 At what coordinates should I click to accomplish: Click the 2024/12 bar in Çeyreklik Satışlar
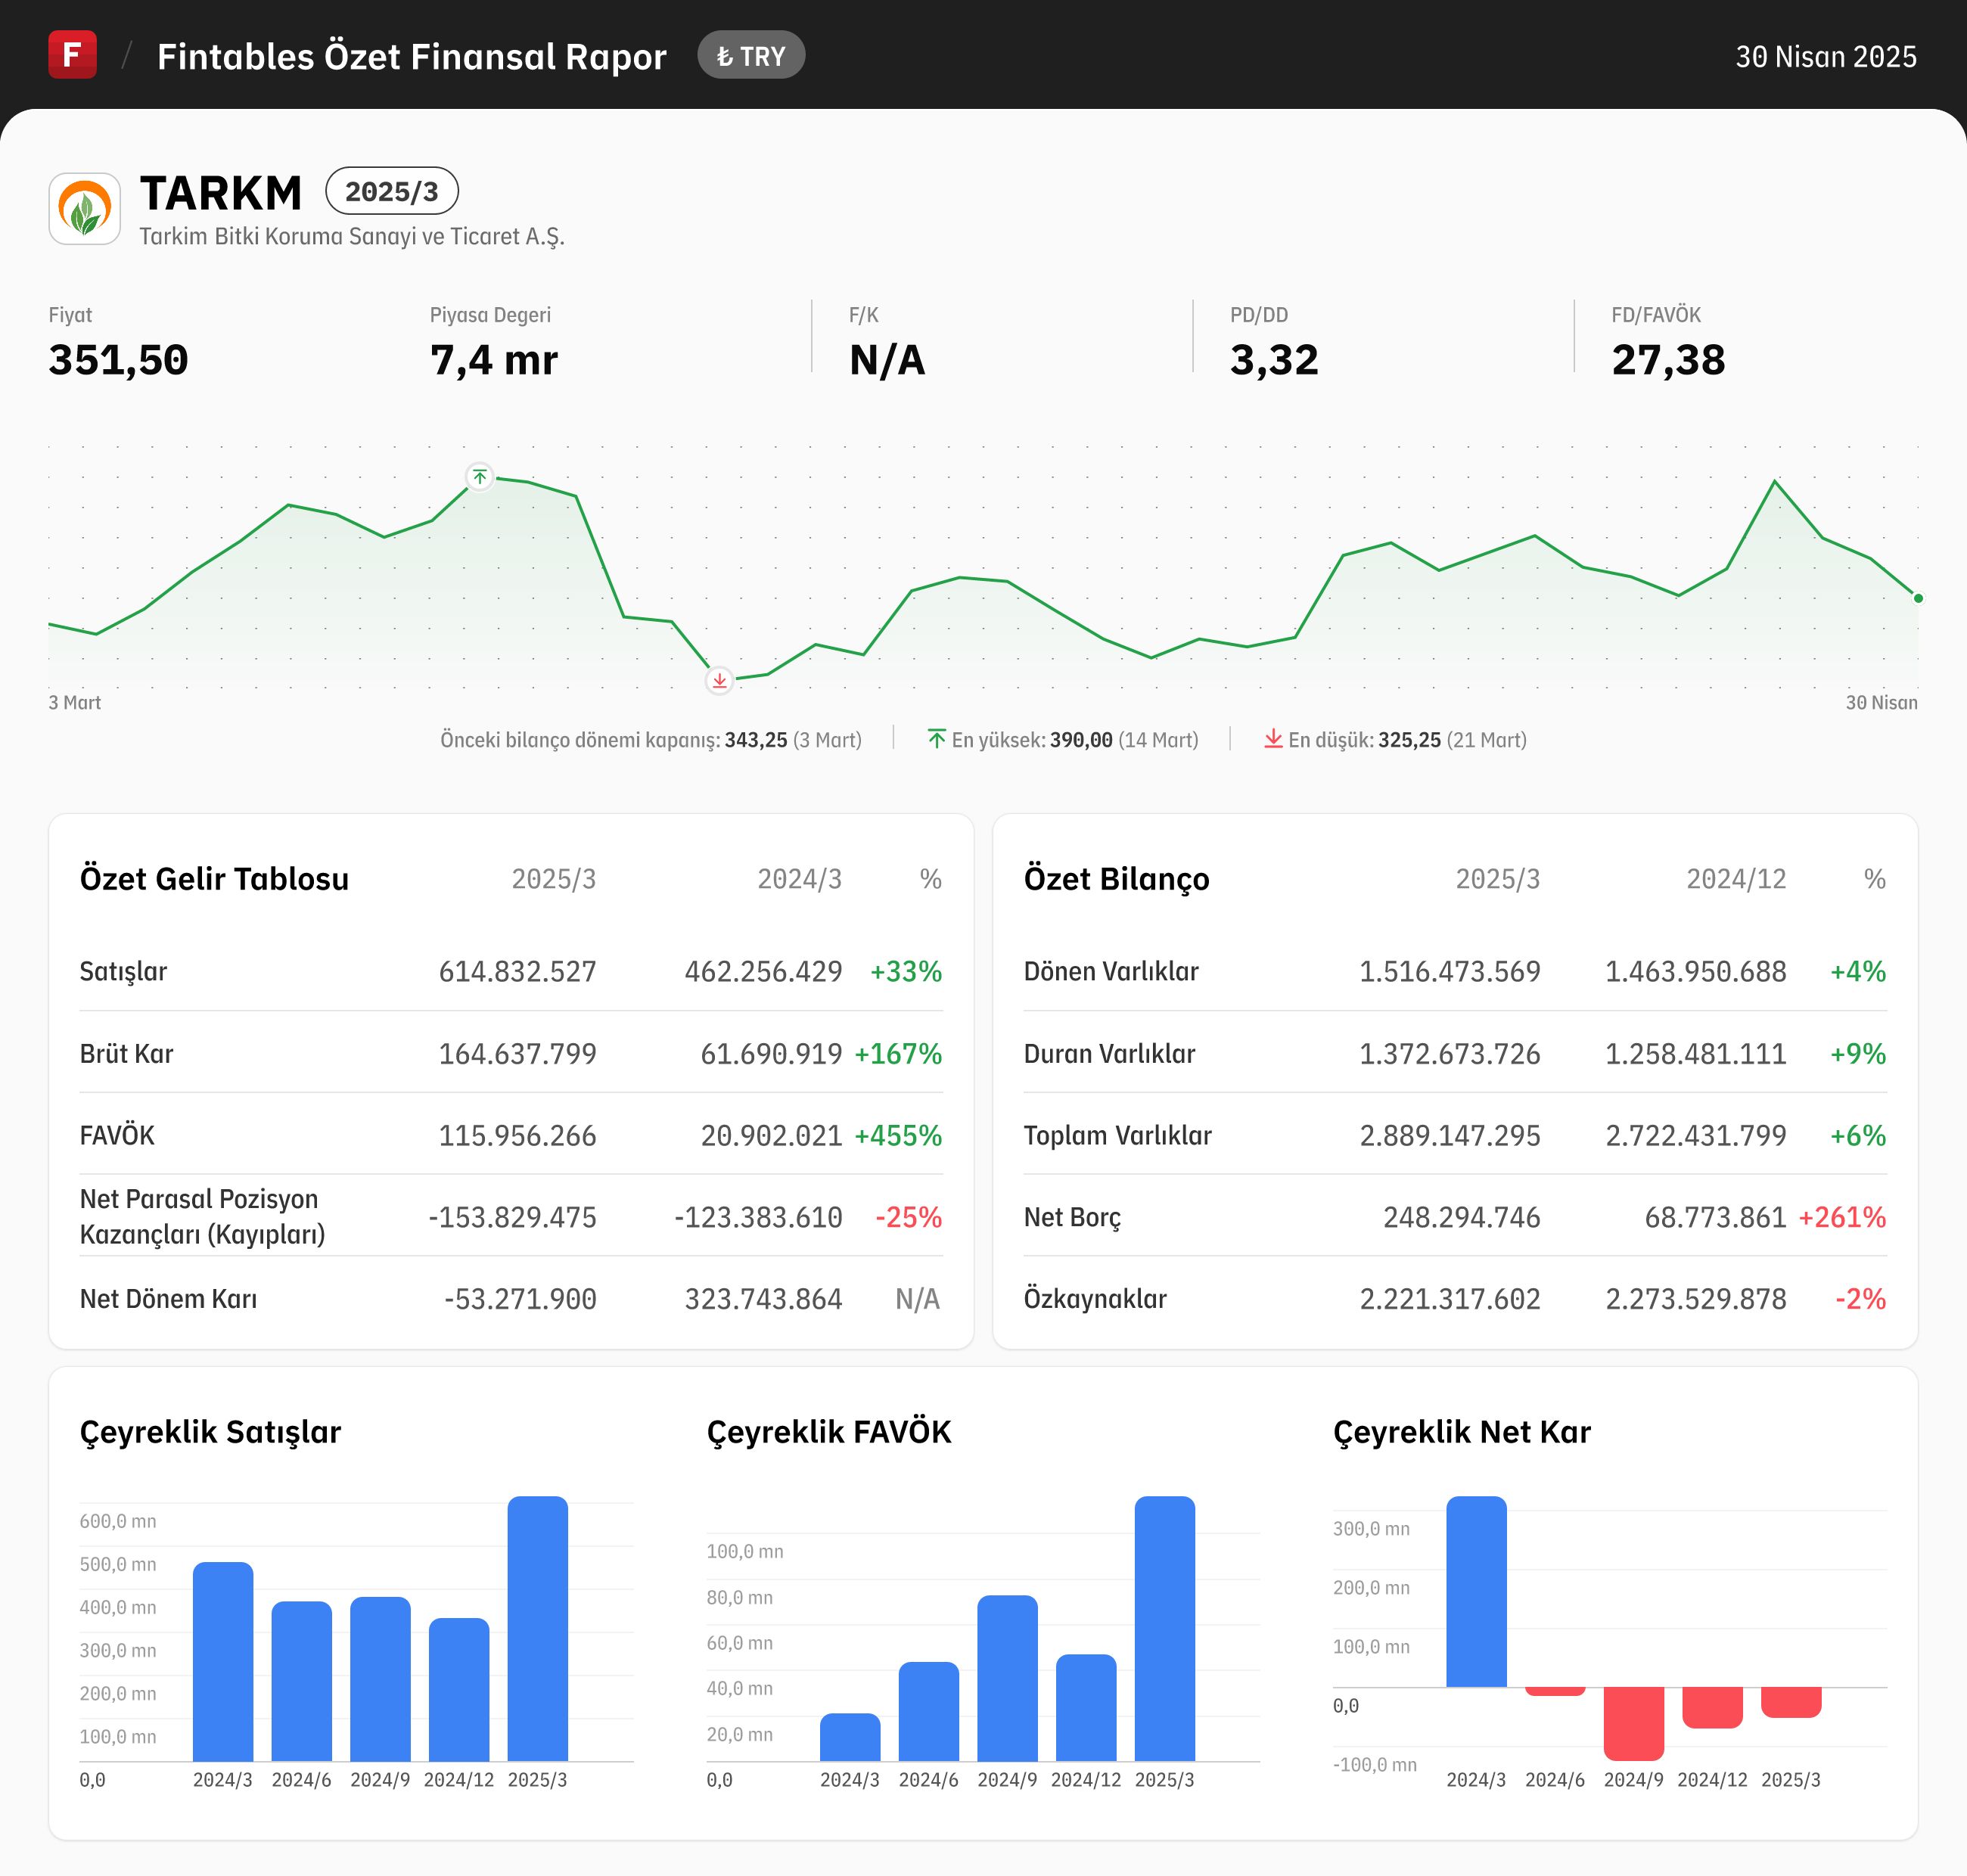coord(459,1689)
